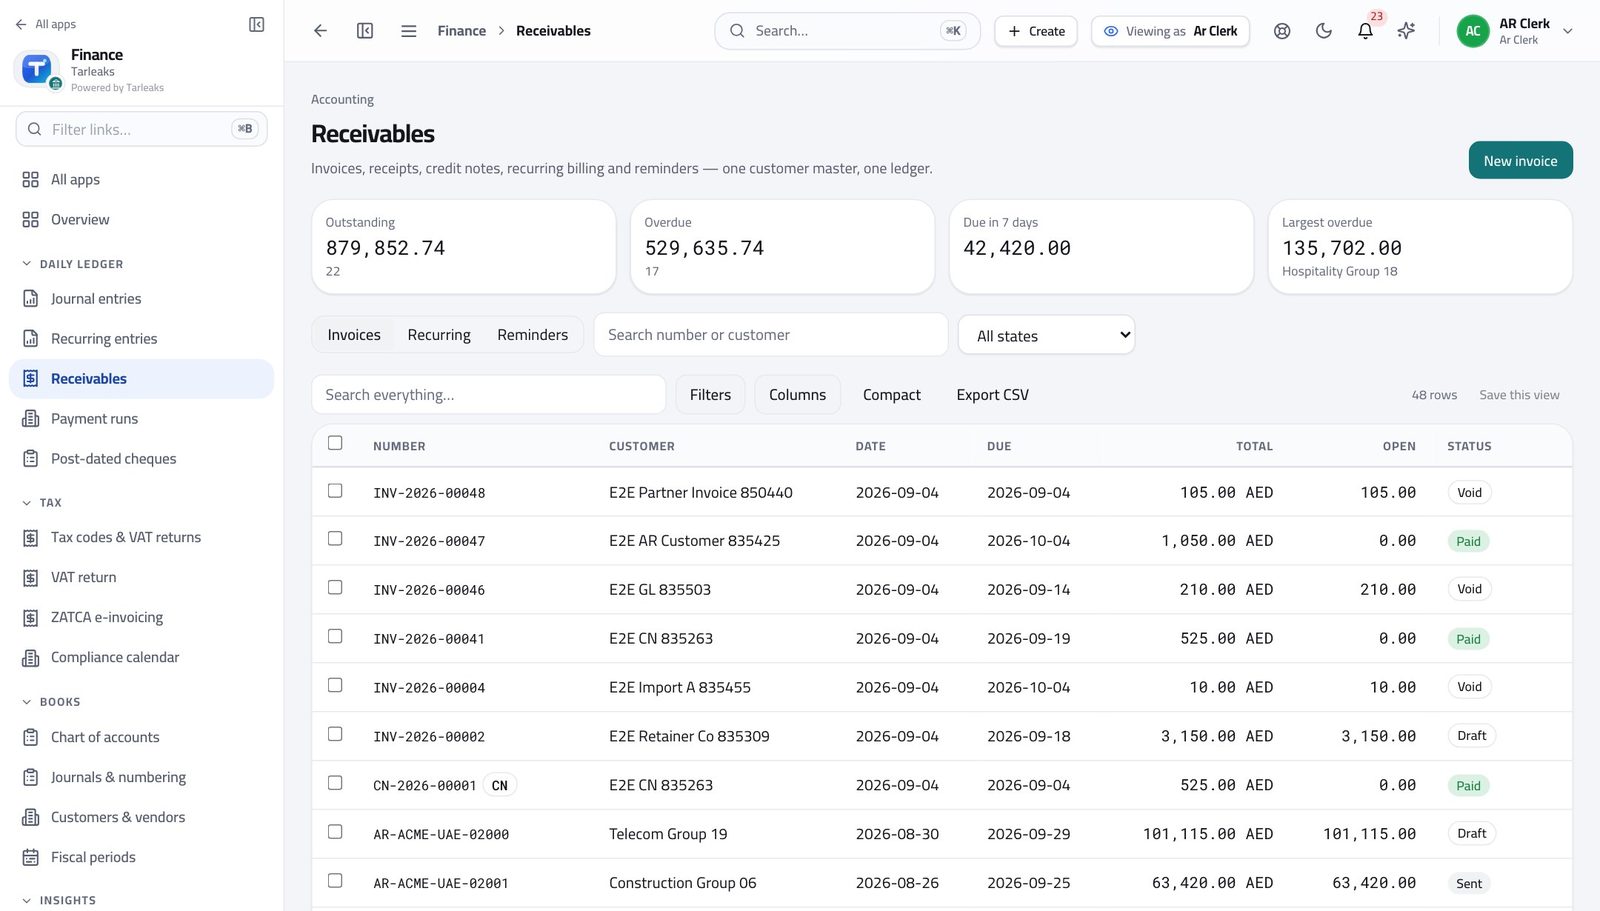Click the Overview icon in the sidebar
Viewport: 1600px width, 911px height.
tap(31, 220)
